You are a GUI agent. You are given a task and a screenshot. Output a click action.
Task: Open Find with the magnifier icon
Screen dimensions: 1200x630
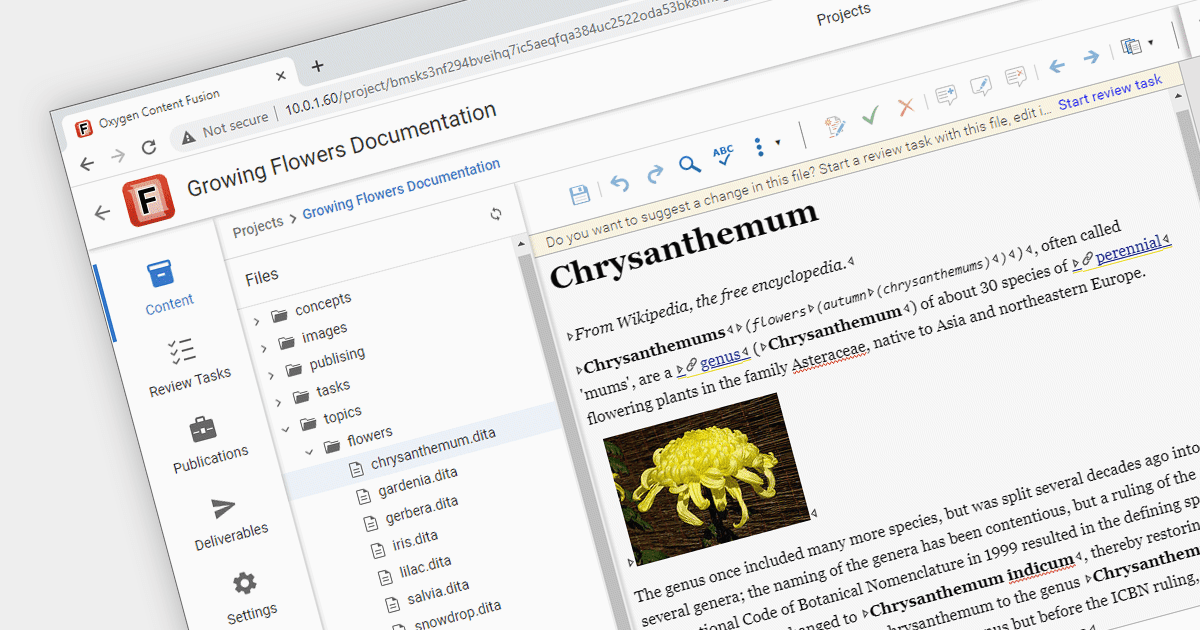(x=689, y=165)
